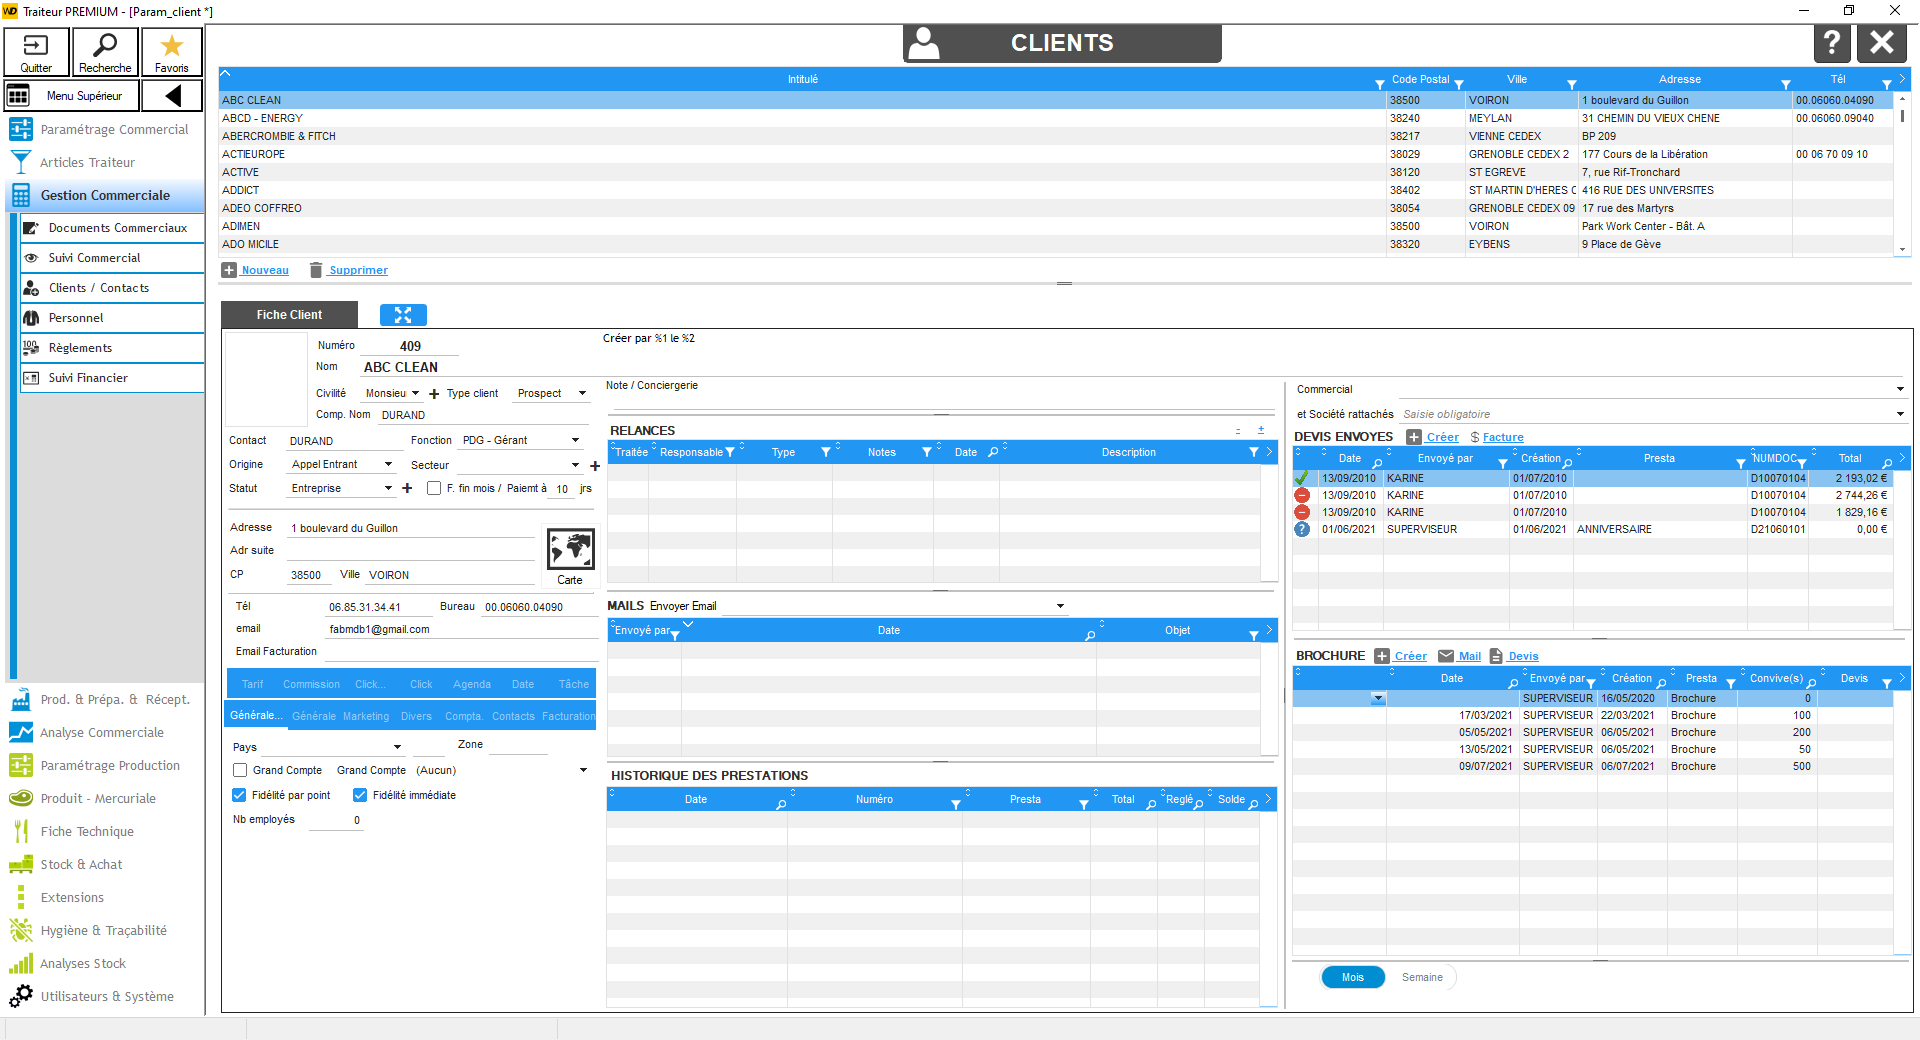Click the blue expand fullscreen icon
The height and width of the screenshot is (1040, 1920).
tap(403, 315)
